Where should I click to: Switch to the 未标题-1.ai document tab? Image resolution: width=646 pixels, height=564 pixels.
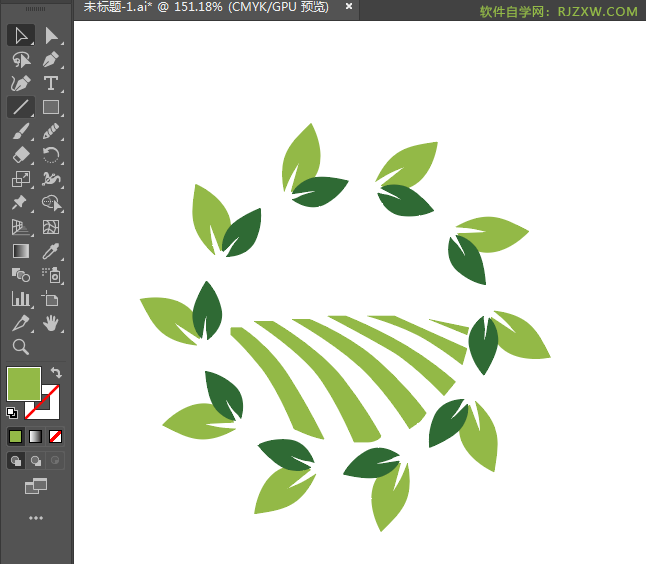point(206,7)
